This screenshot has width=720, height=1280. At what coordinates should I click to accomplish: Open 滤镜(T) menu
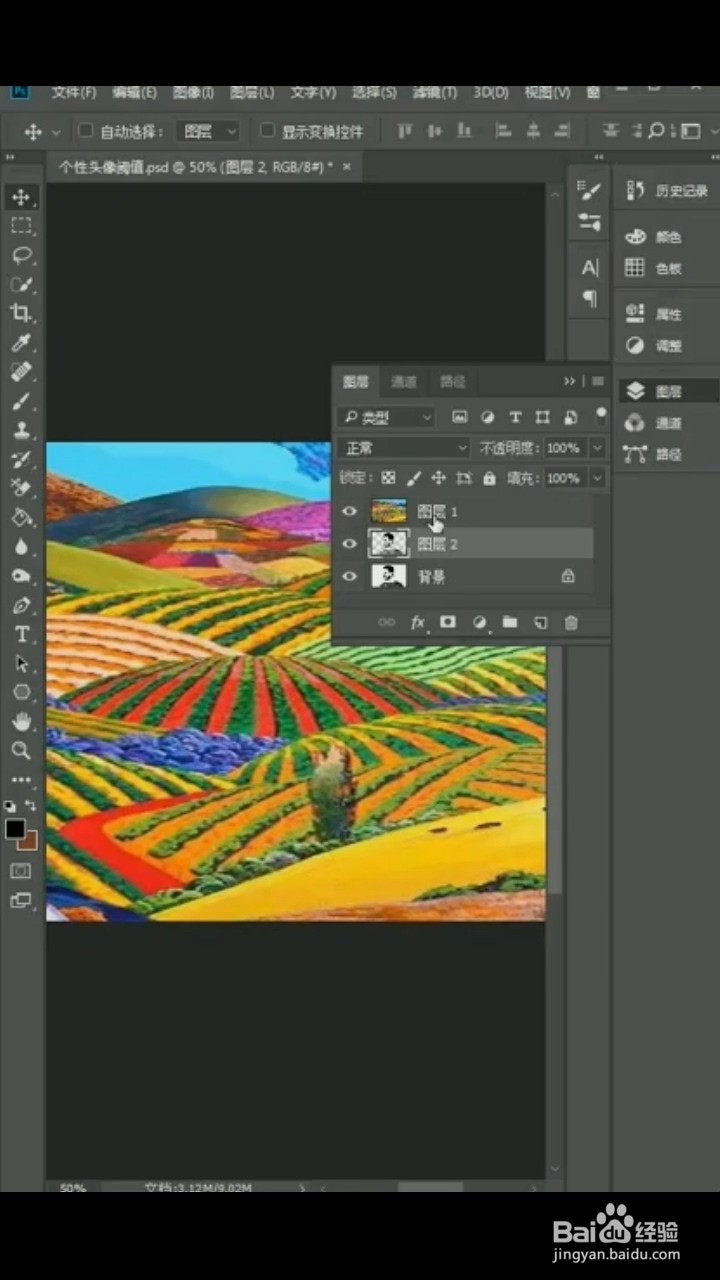434,92
